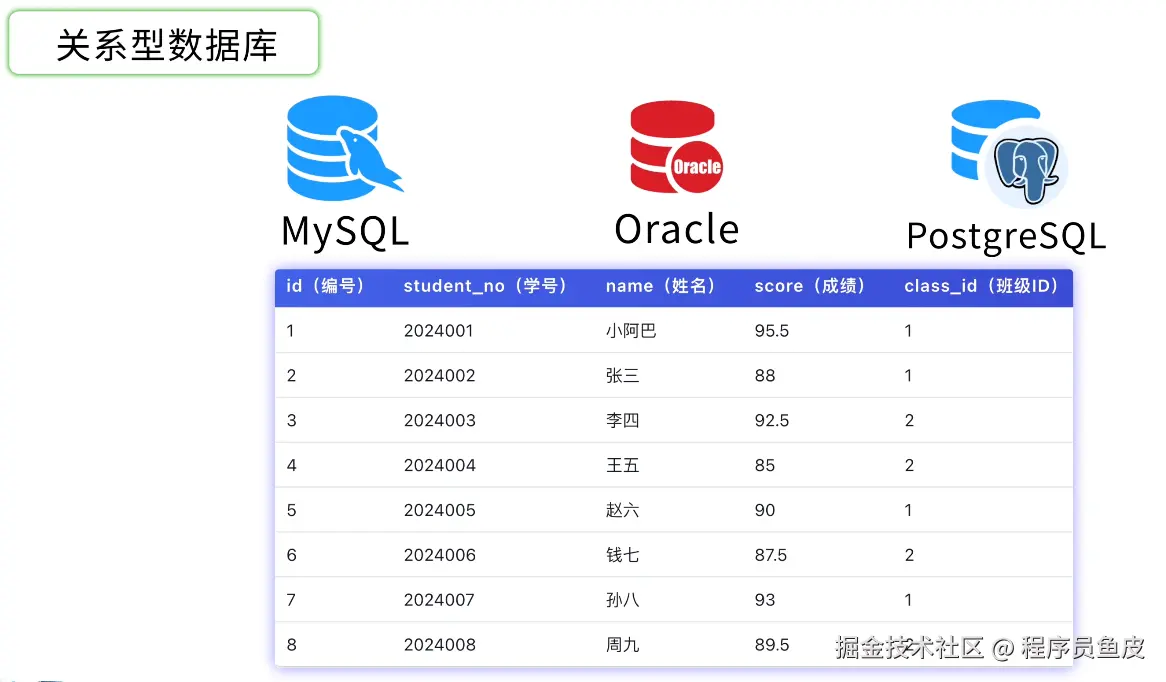
Task: Select id cell 5 in 赵六 row
Action: point(292,510)
